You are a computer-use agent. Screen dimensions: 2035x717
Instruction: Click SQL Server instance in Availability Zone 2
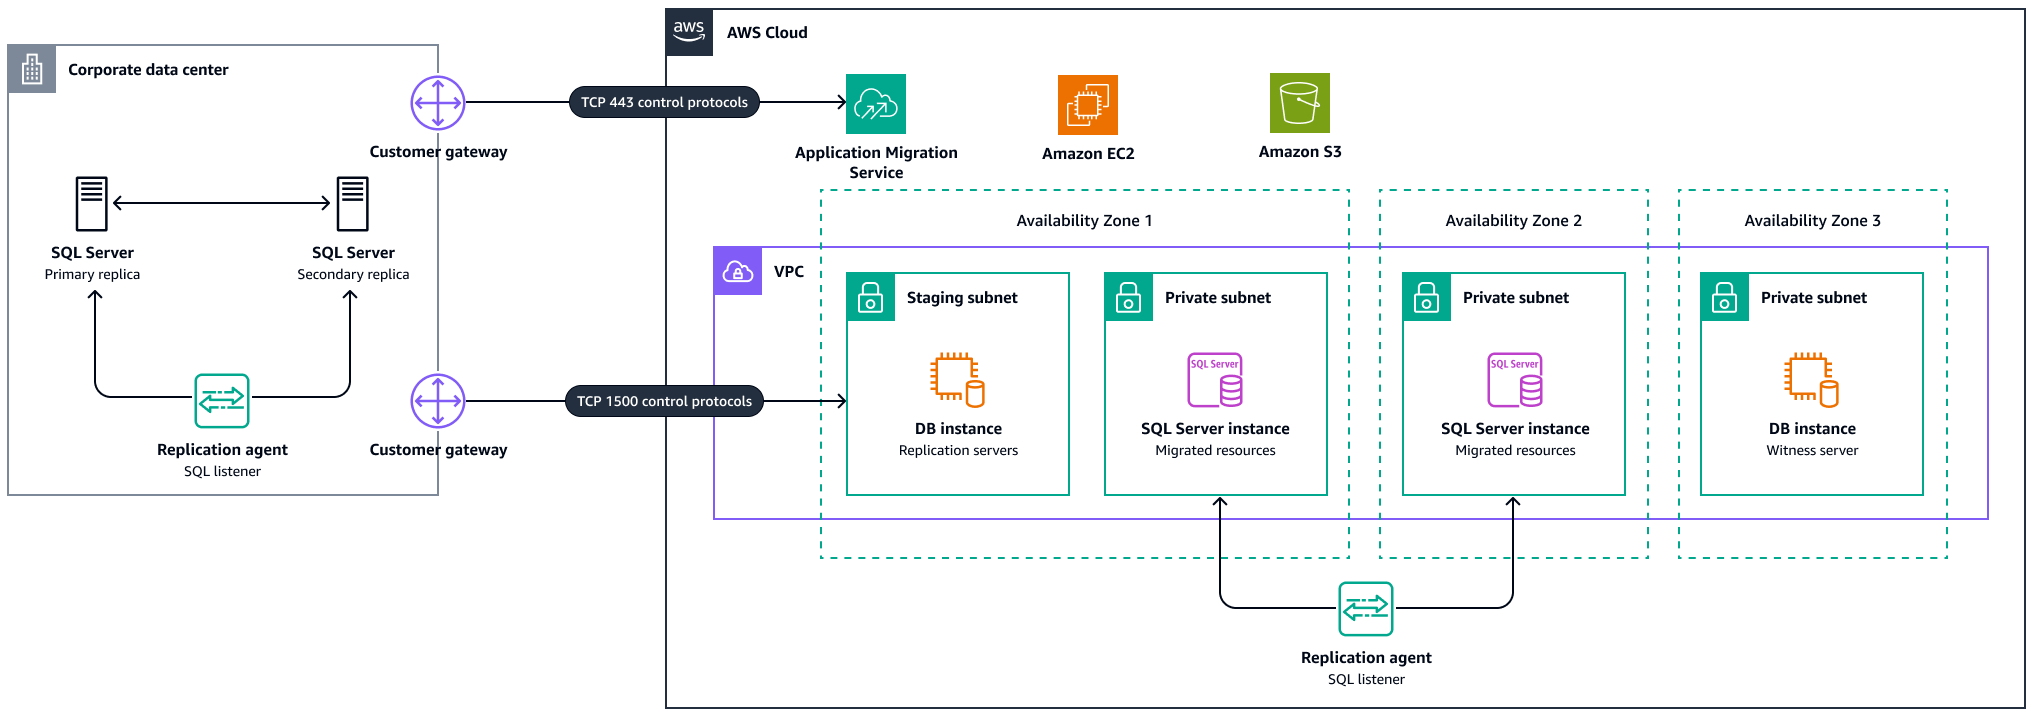[1514, 380]
